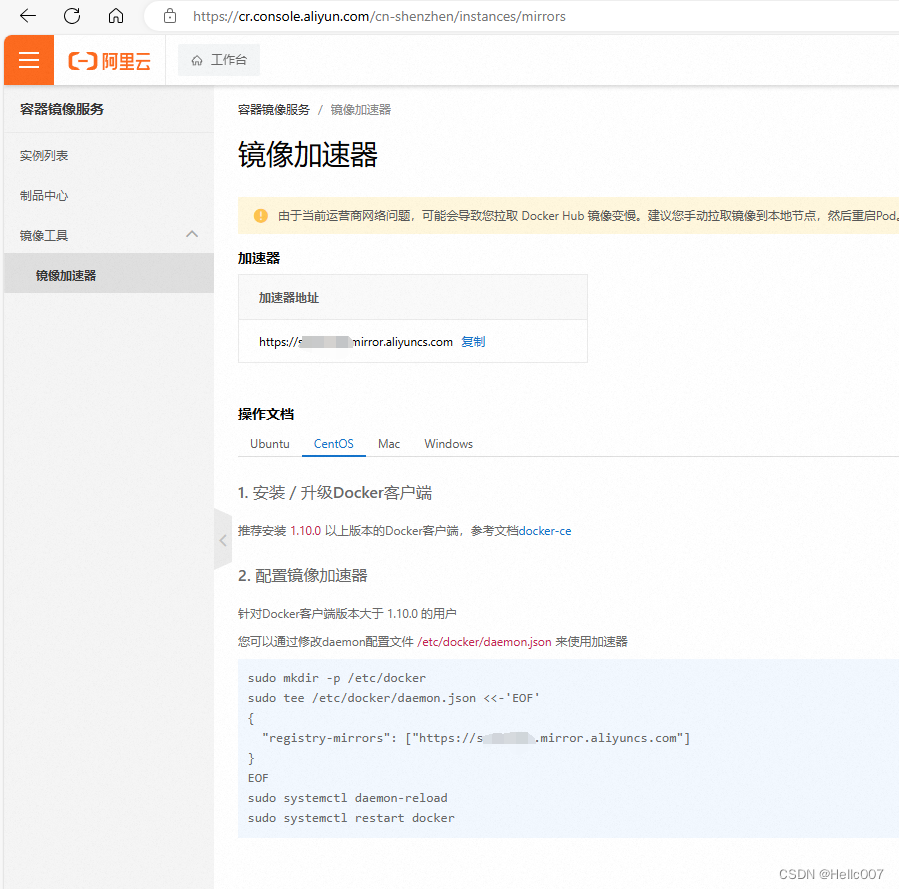
Task: Click the 'sudo mkdir -p /etc/docker' line
Action: (x=337, y=678)
